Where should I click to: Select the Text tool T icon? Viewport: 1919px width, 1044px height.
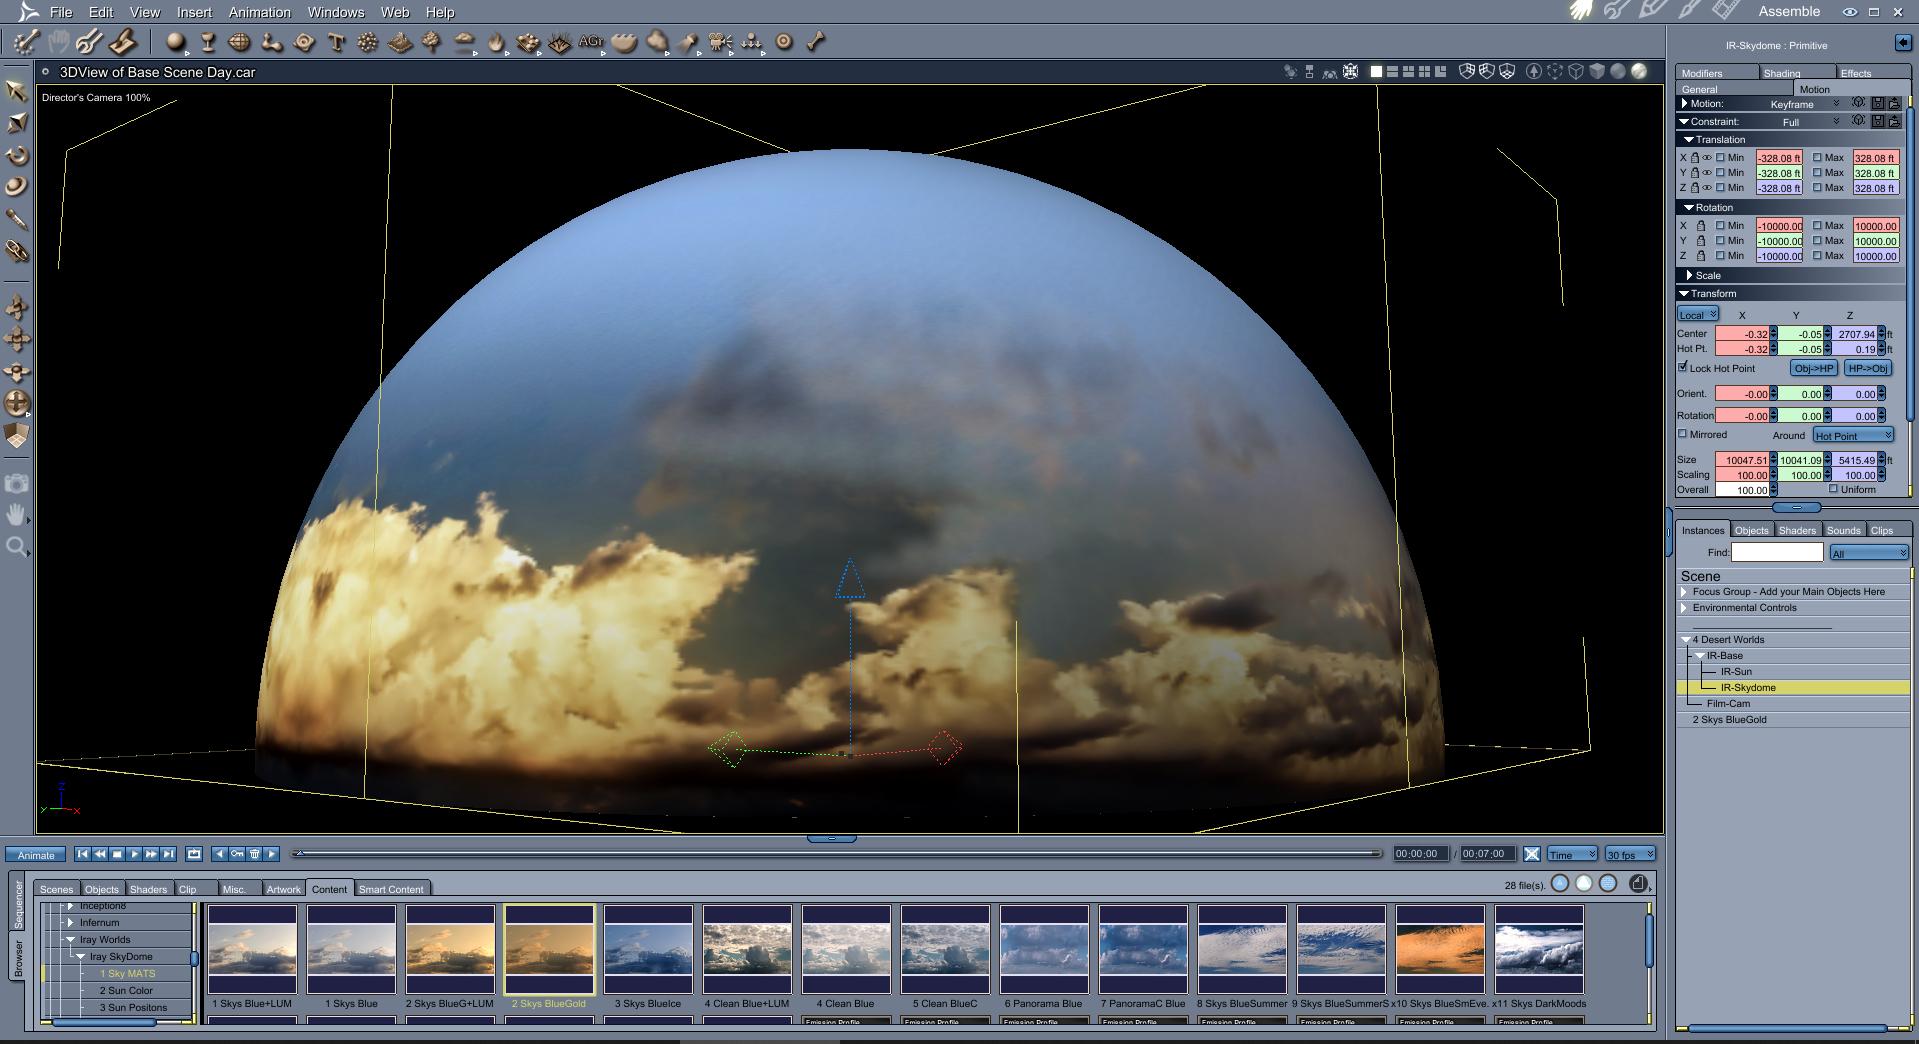click(336, 42)
